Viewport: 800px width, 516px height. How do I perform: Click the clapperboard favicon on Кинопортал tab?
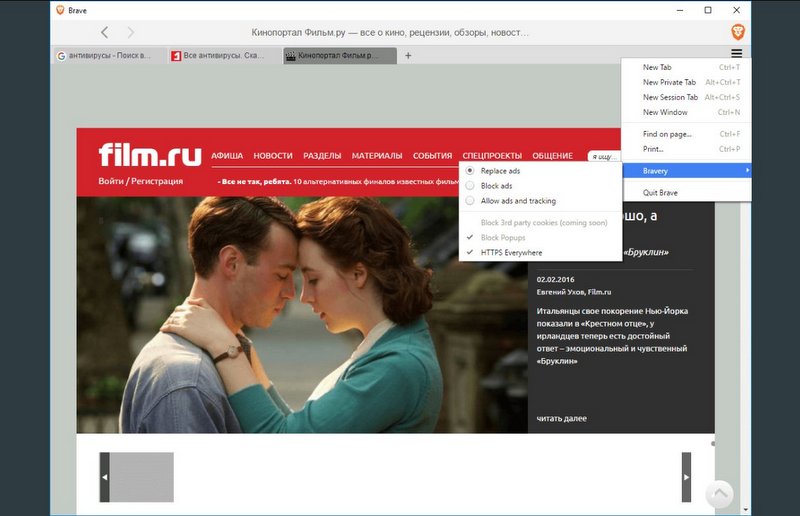tap(290, 56)
